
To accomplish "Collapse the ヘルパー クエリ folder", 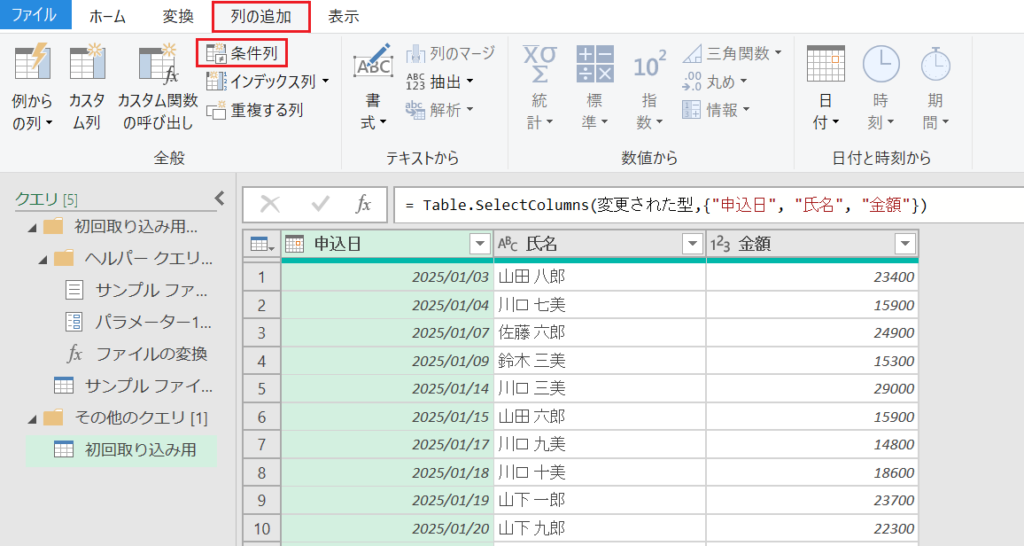I will pos(43,260).
